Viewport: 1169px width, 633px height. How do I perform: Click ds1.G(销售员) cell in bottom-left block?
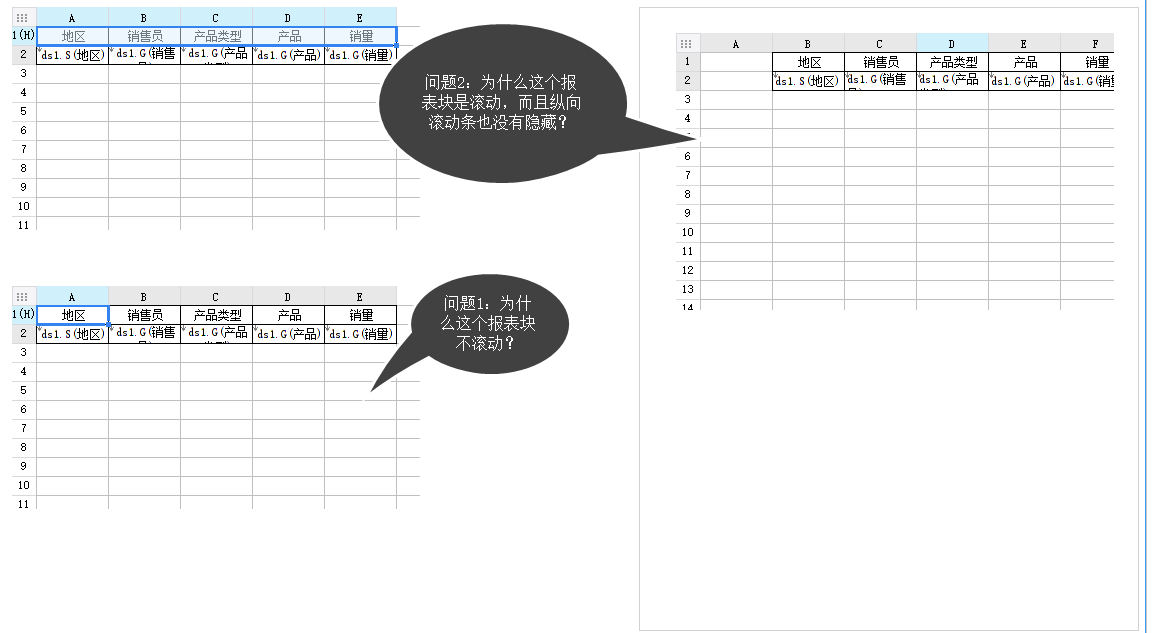click(x=145, y=333)
